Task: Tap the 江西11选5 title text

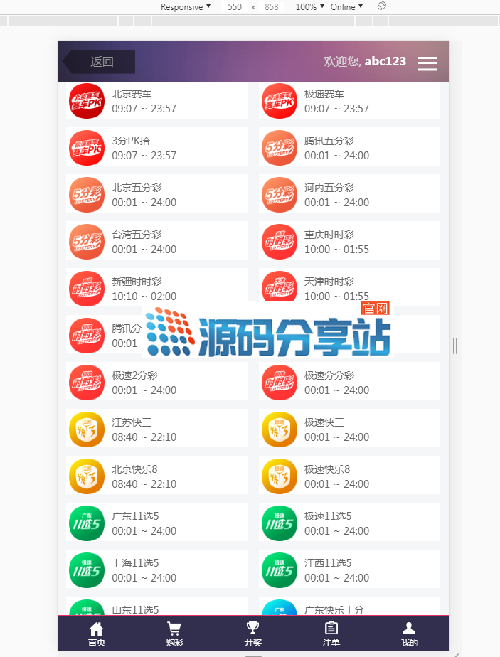Action: coord(328,564)
